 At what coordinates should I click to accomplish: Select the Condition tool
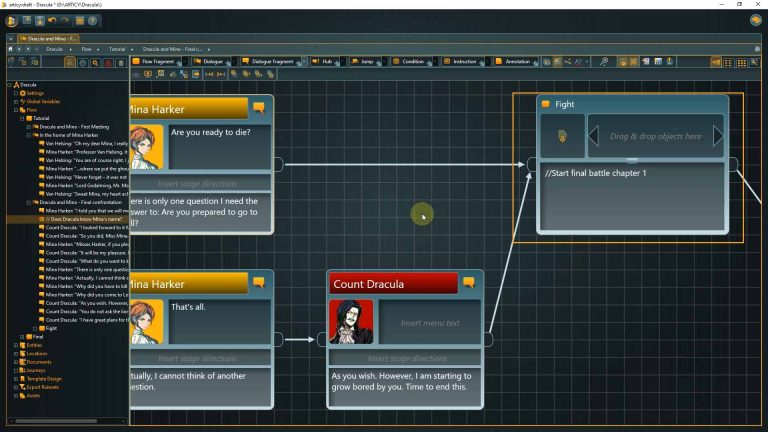tap(409, 61)
